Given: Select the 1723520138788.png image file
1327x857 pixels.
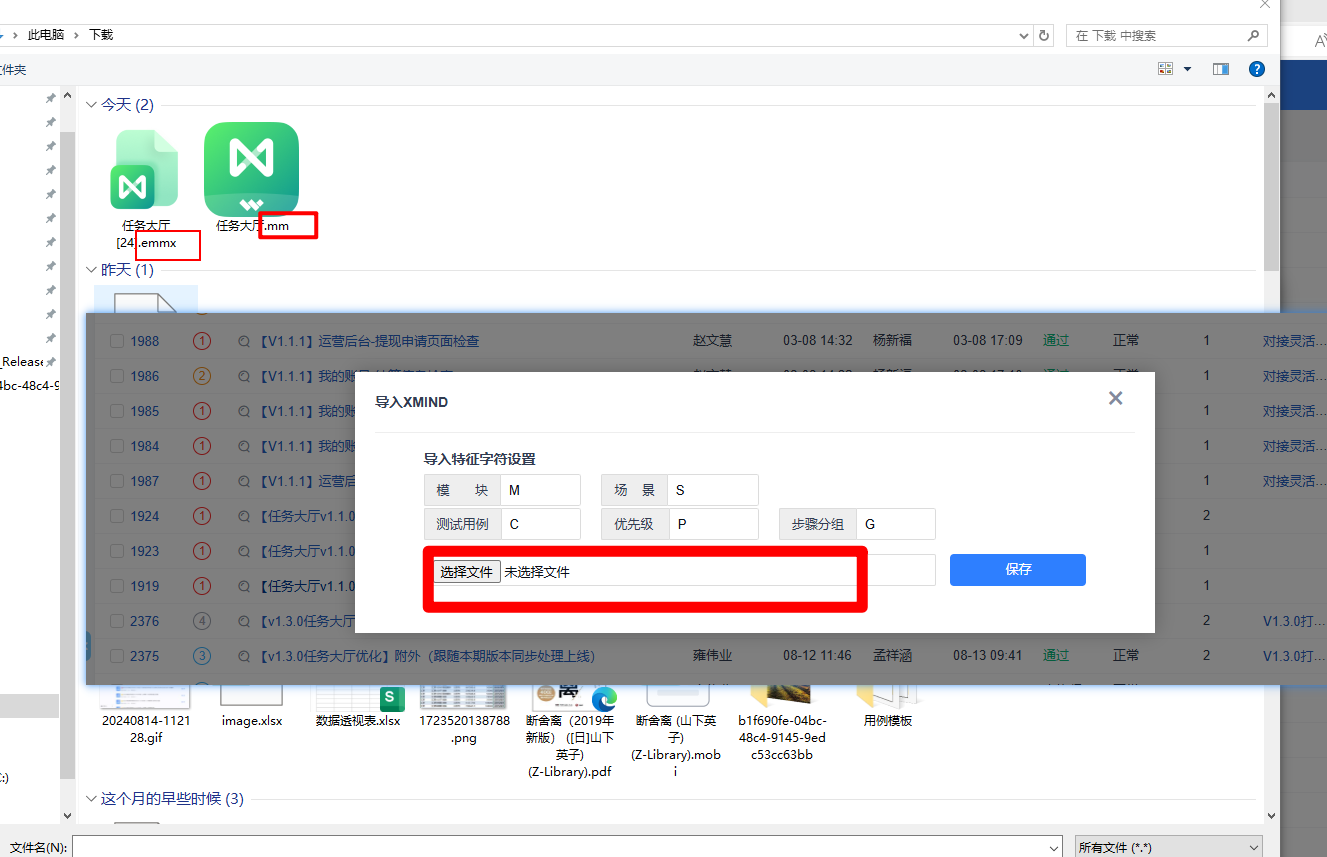Looking at the screenshot, I should tap(464, 728).
